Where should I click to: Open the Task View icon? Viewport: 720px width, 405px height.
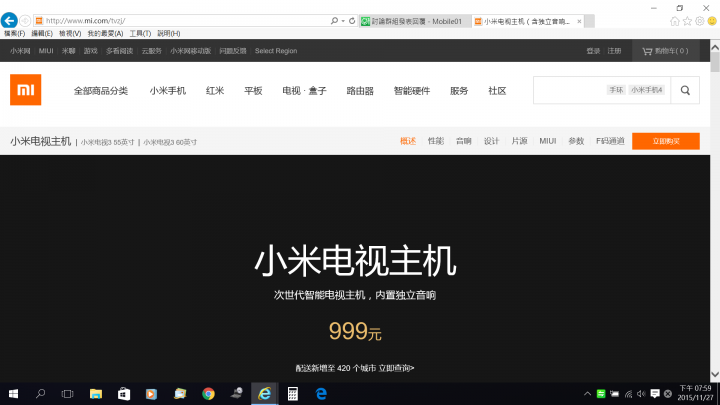click(x=68, y=394)
